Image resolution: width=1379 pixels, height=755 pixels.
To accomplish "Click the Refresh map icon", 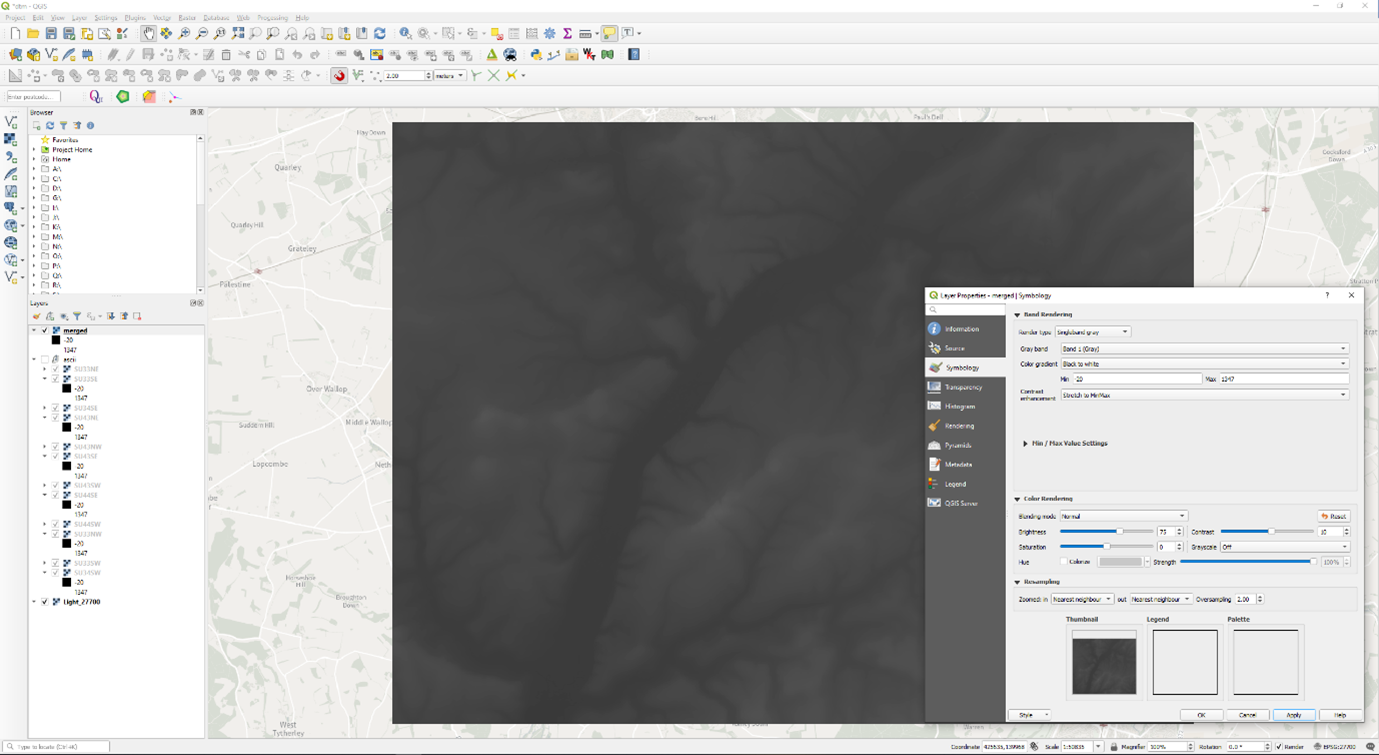I will pos(380,34).
